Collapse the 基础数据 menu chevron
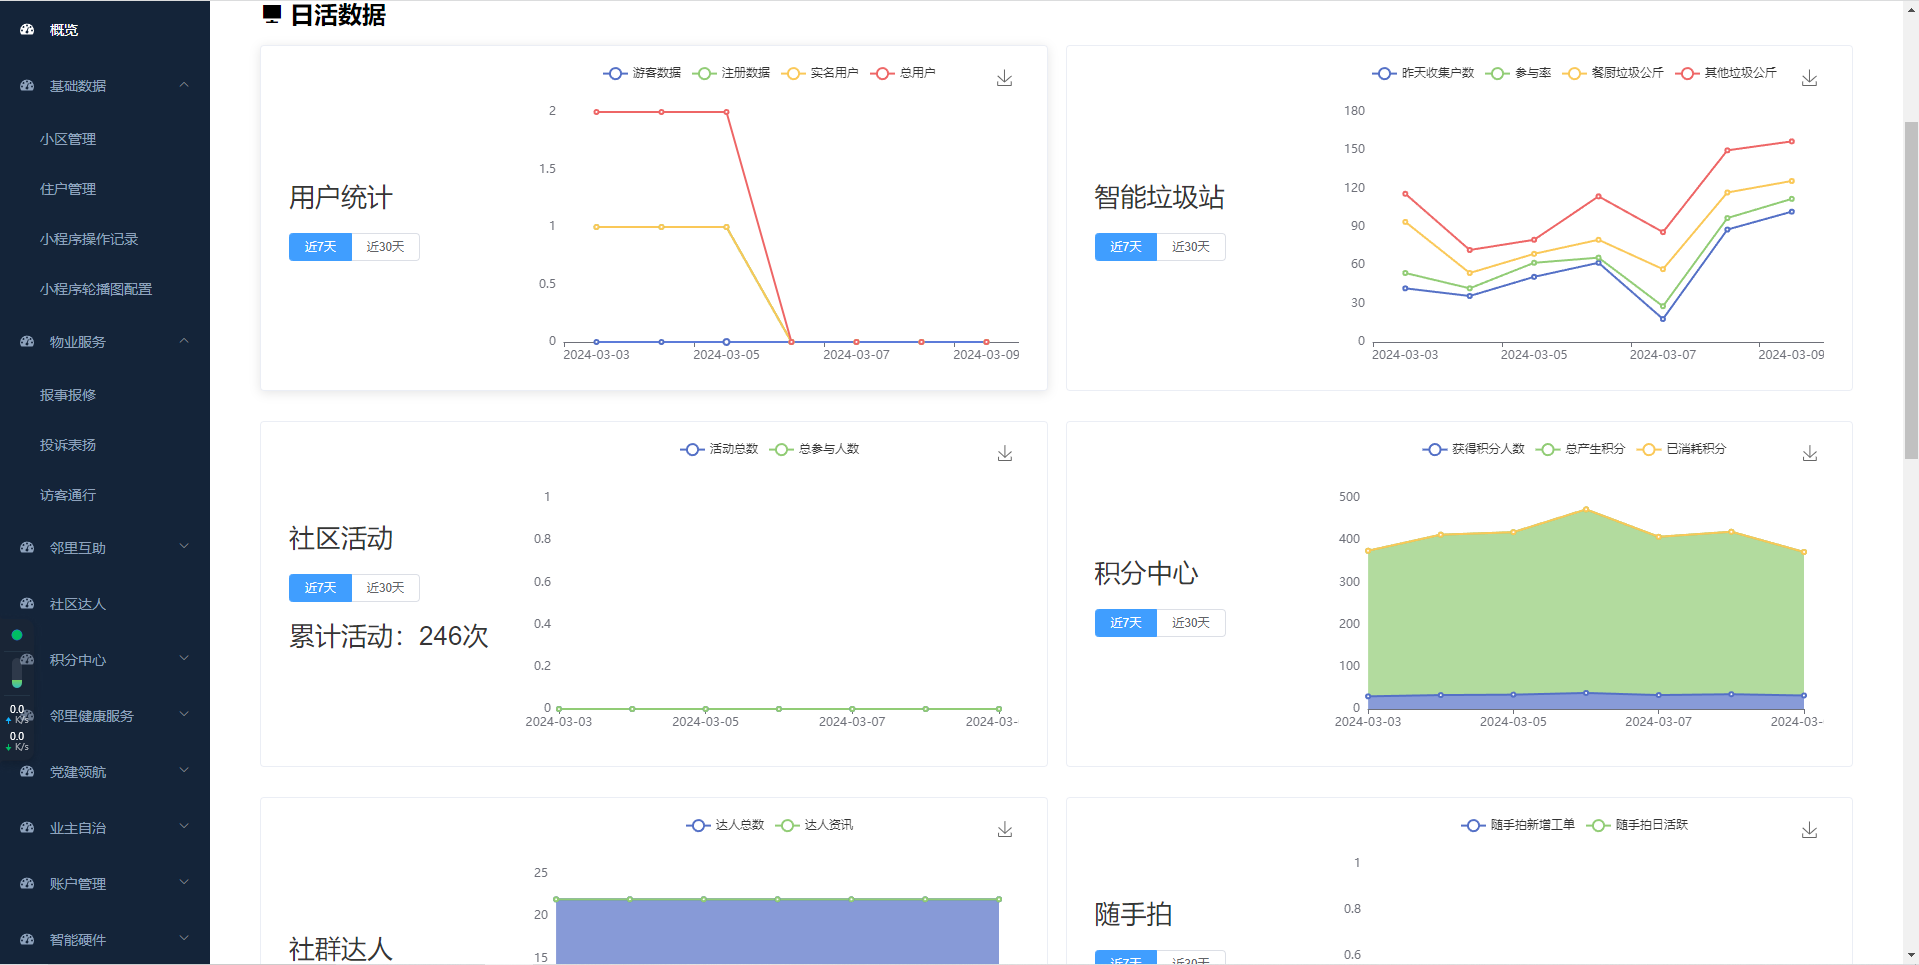 [184, 85]
